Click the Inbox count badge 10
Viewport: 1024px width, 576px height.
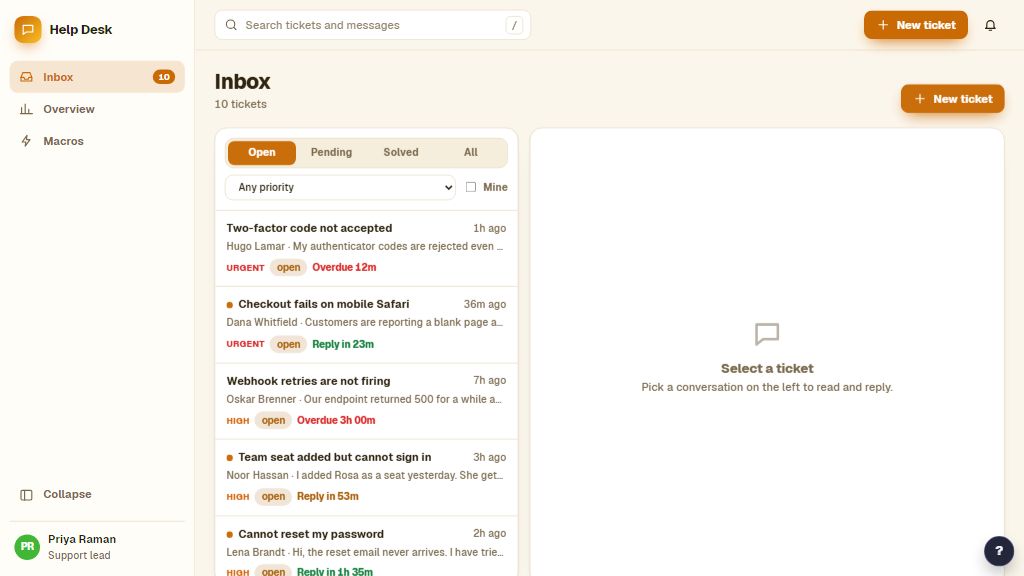pyautogui.click(x=163, y=77)
